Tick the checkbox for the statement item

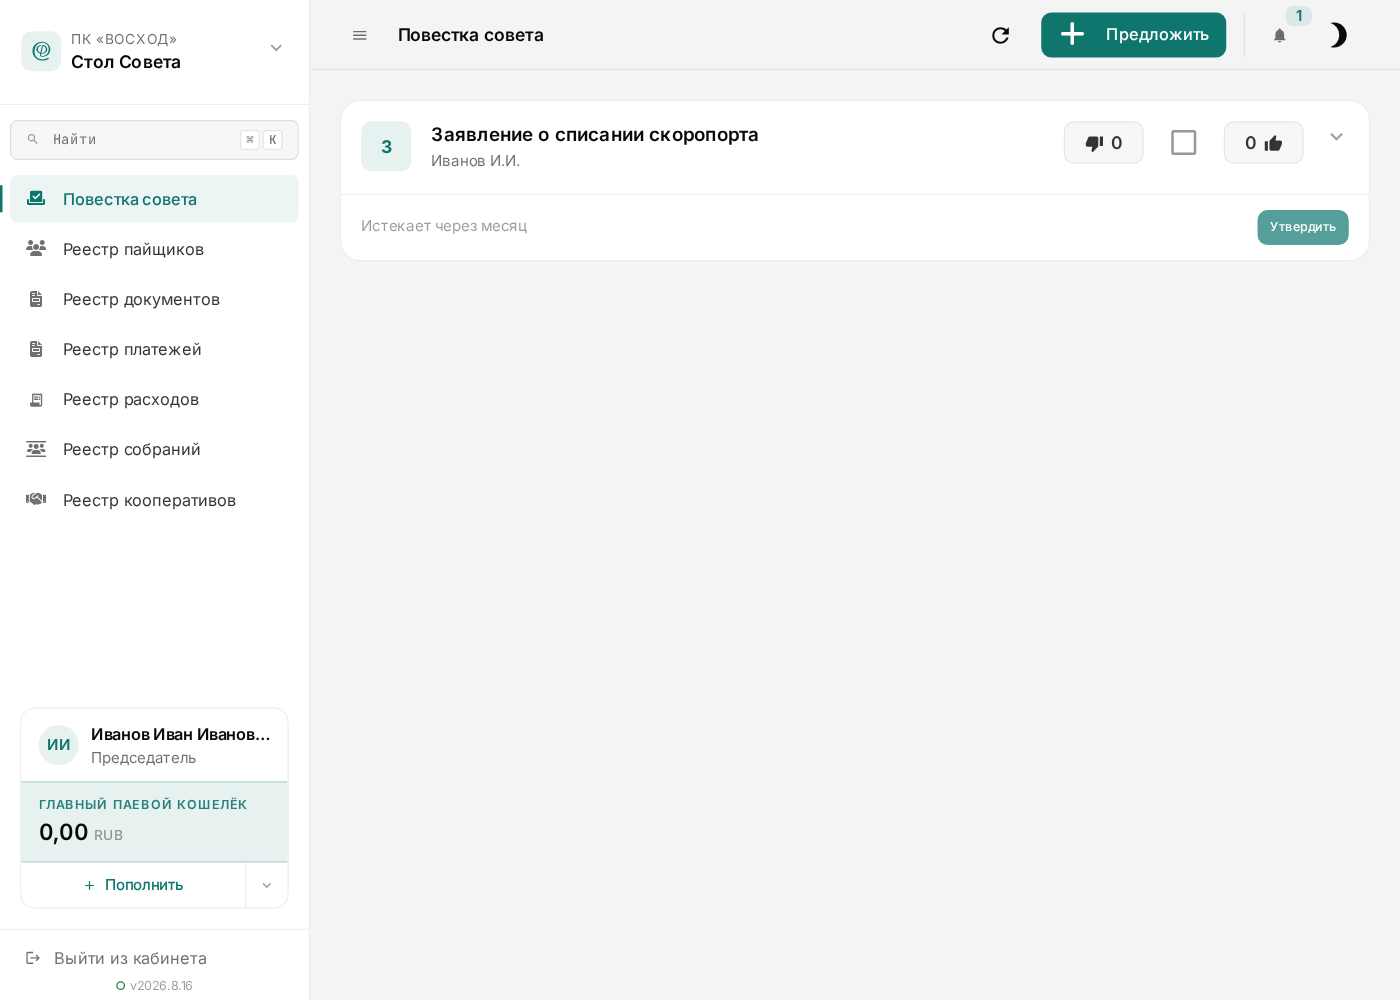1183,143
